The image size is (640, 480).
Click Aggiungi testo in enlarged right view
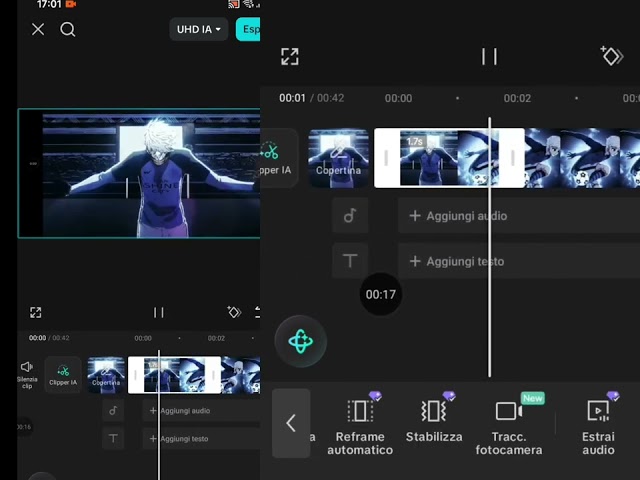pyautogui.click(x=519, y=261)
